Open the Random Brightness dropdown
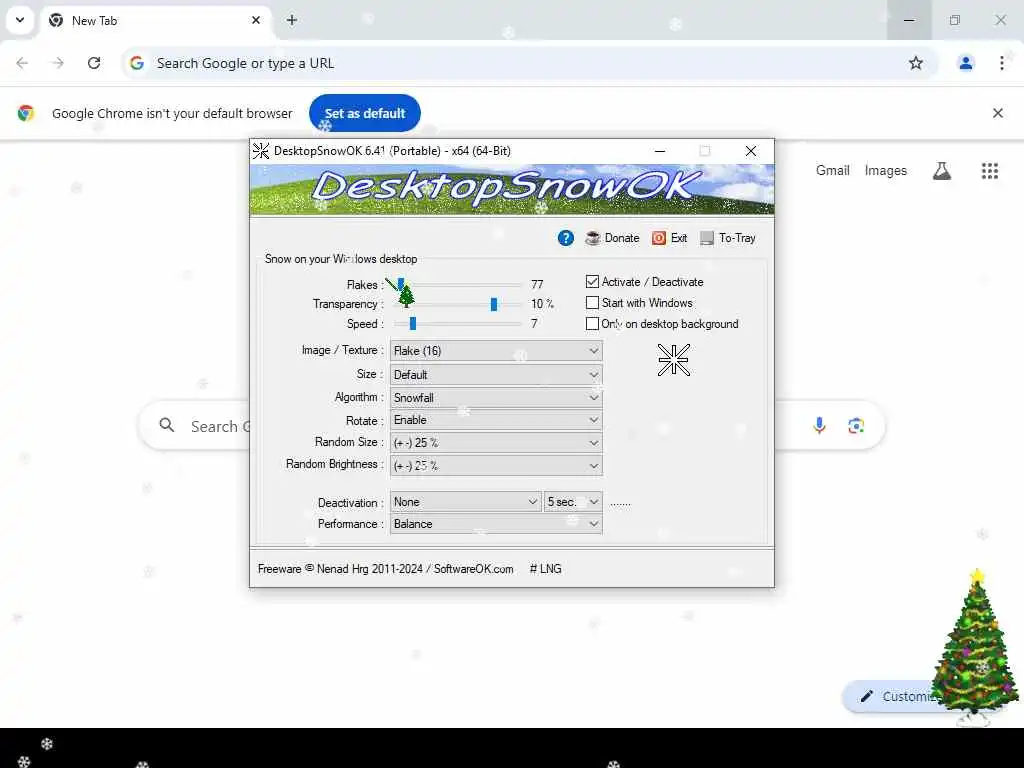 496,466
